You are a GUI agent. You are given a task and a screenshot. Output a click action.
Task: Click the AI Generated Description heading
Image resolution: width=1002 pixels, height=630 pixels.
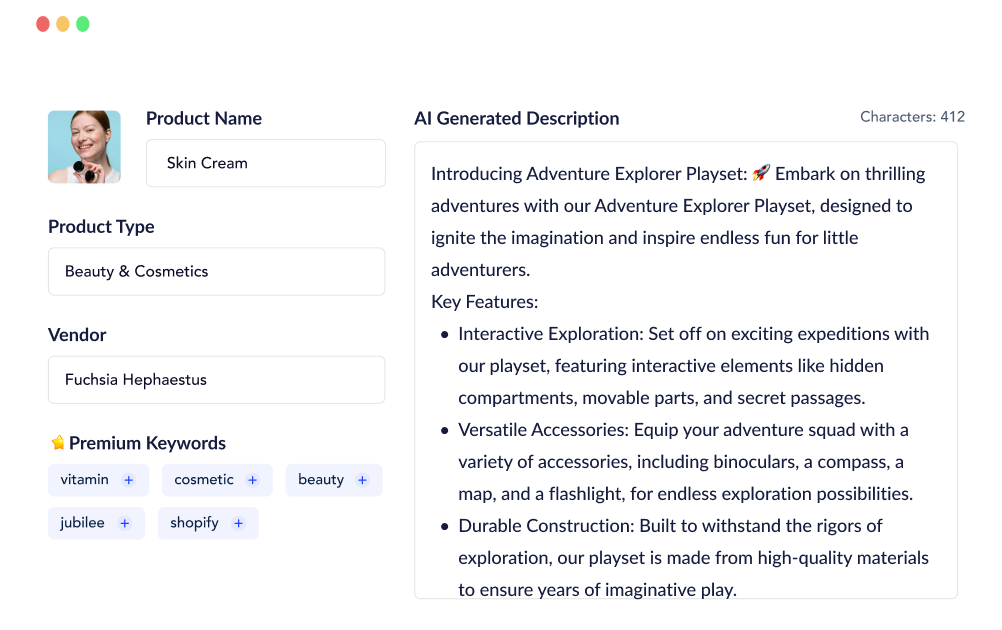click(517, 118)
